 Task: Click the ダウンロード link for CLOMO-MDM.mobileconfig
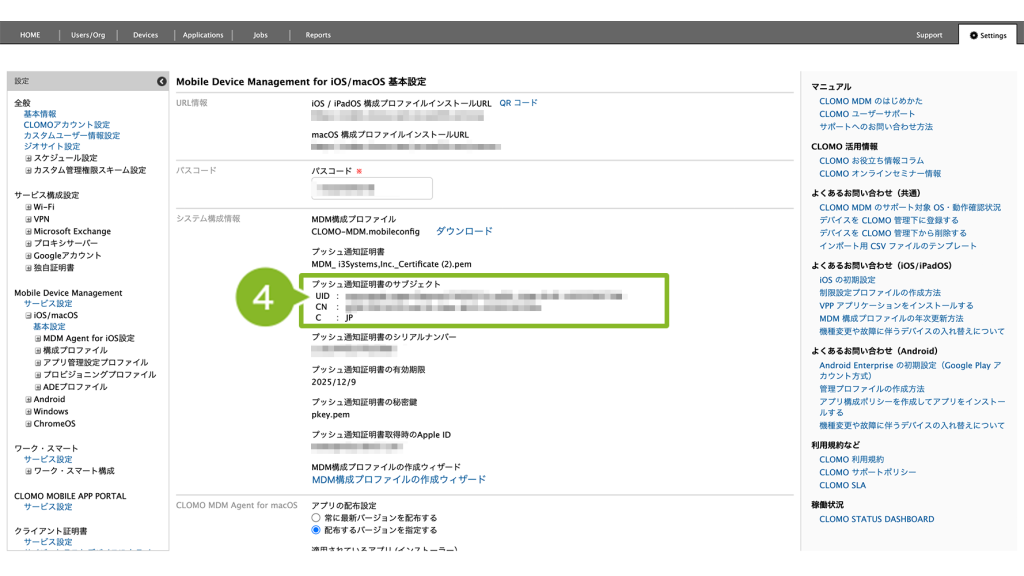click(x=463, y=231)
